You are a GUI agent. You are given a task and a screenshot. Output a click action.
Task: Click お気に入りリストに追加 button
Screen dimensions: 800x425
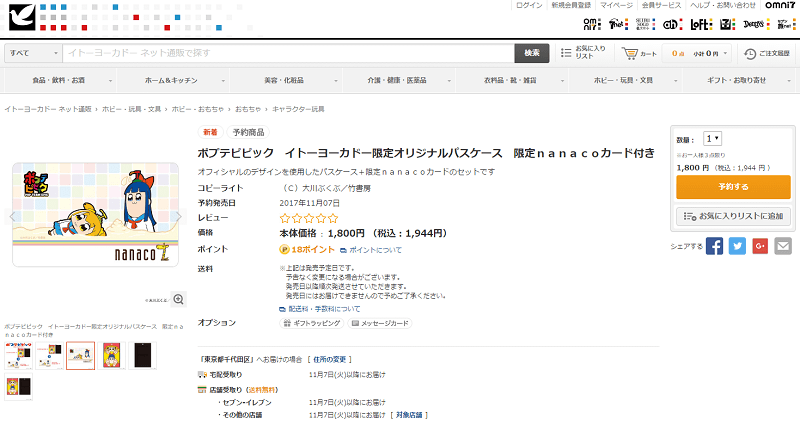pos(733,216)
